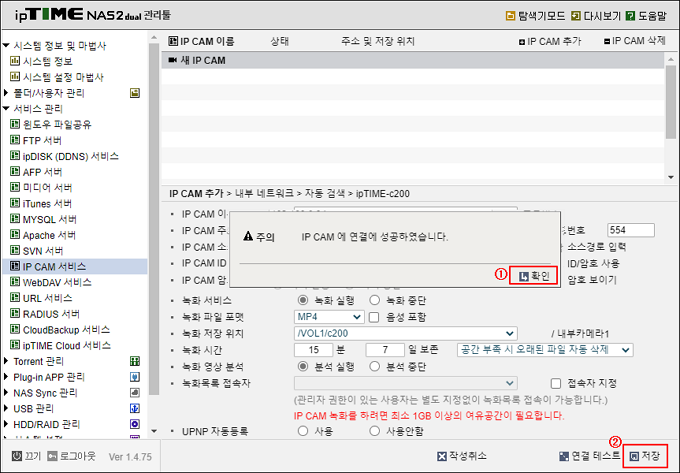The image size is (680, 473).
Task: Click the 끄기 power-off icon
Action: pyautogui.click(x=17, y=456)
